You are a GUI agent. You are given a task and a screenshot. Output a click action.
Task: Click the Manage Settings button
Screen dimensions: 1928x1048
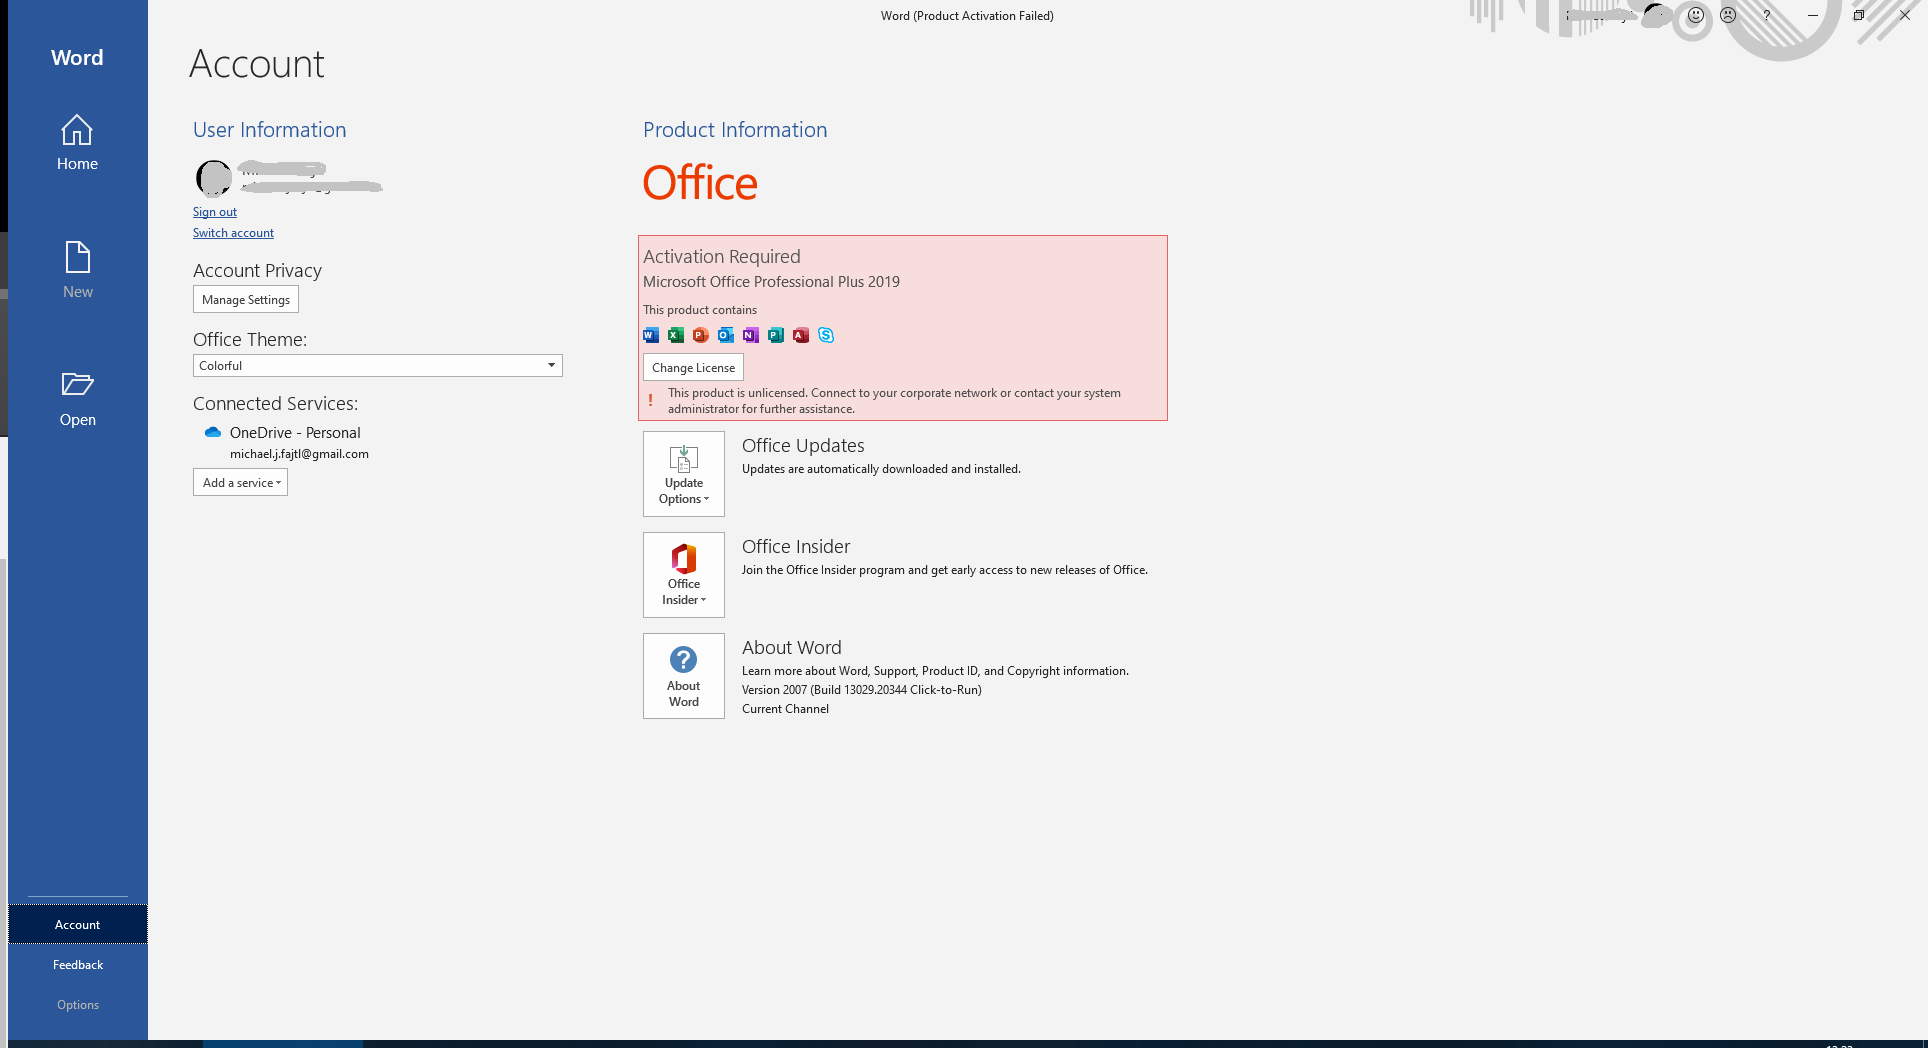[246, 300]
